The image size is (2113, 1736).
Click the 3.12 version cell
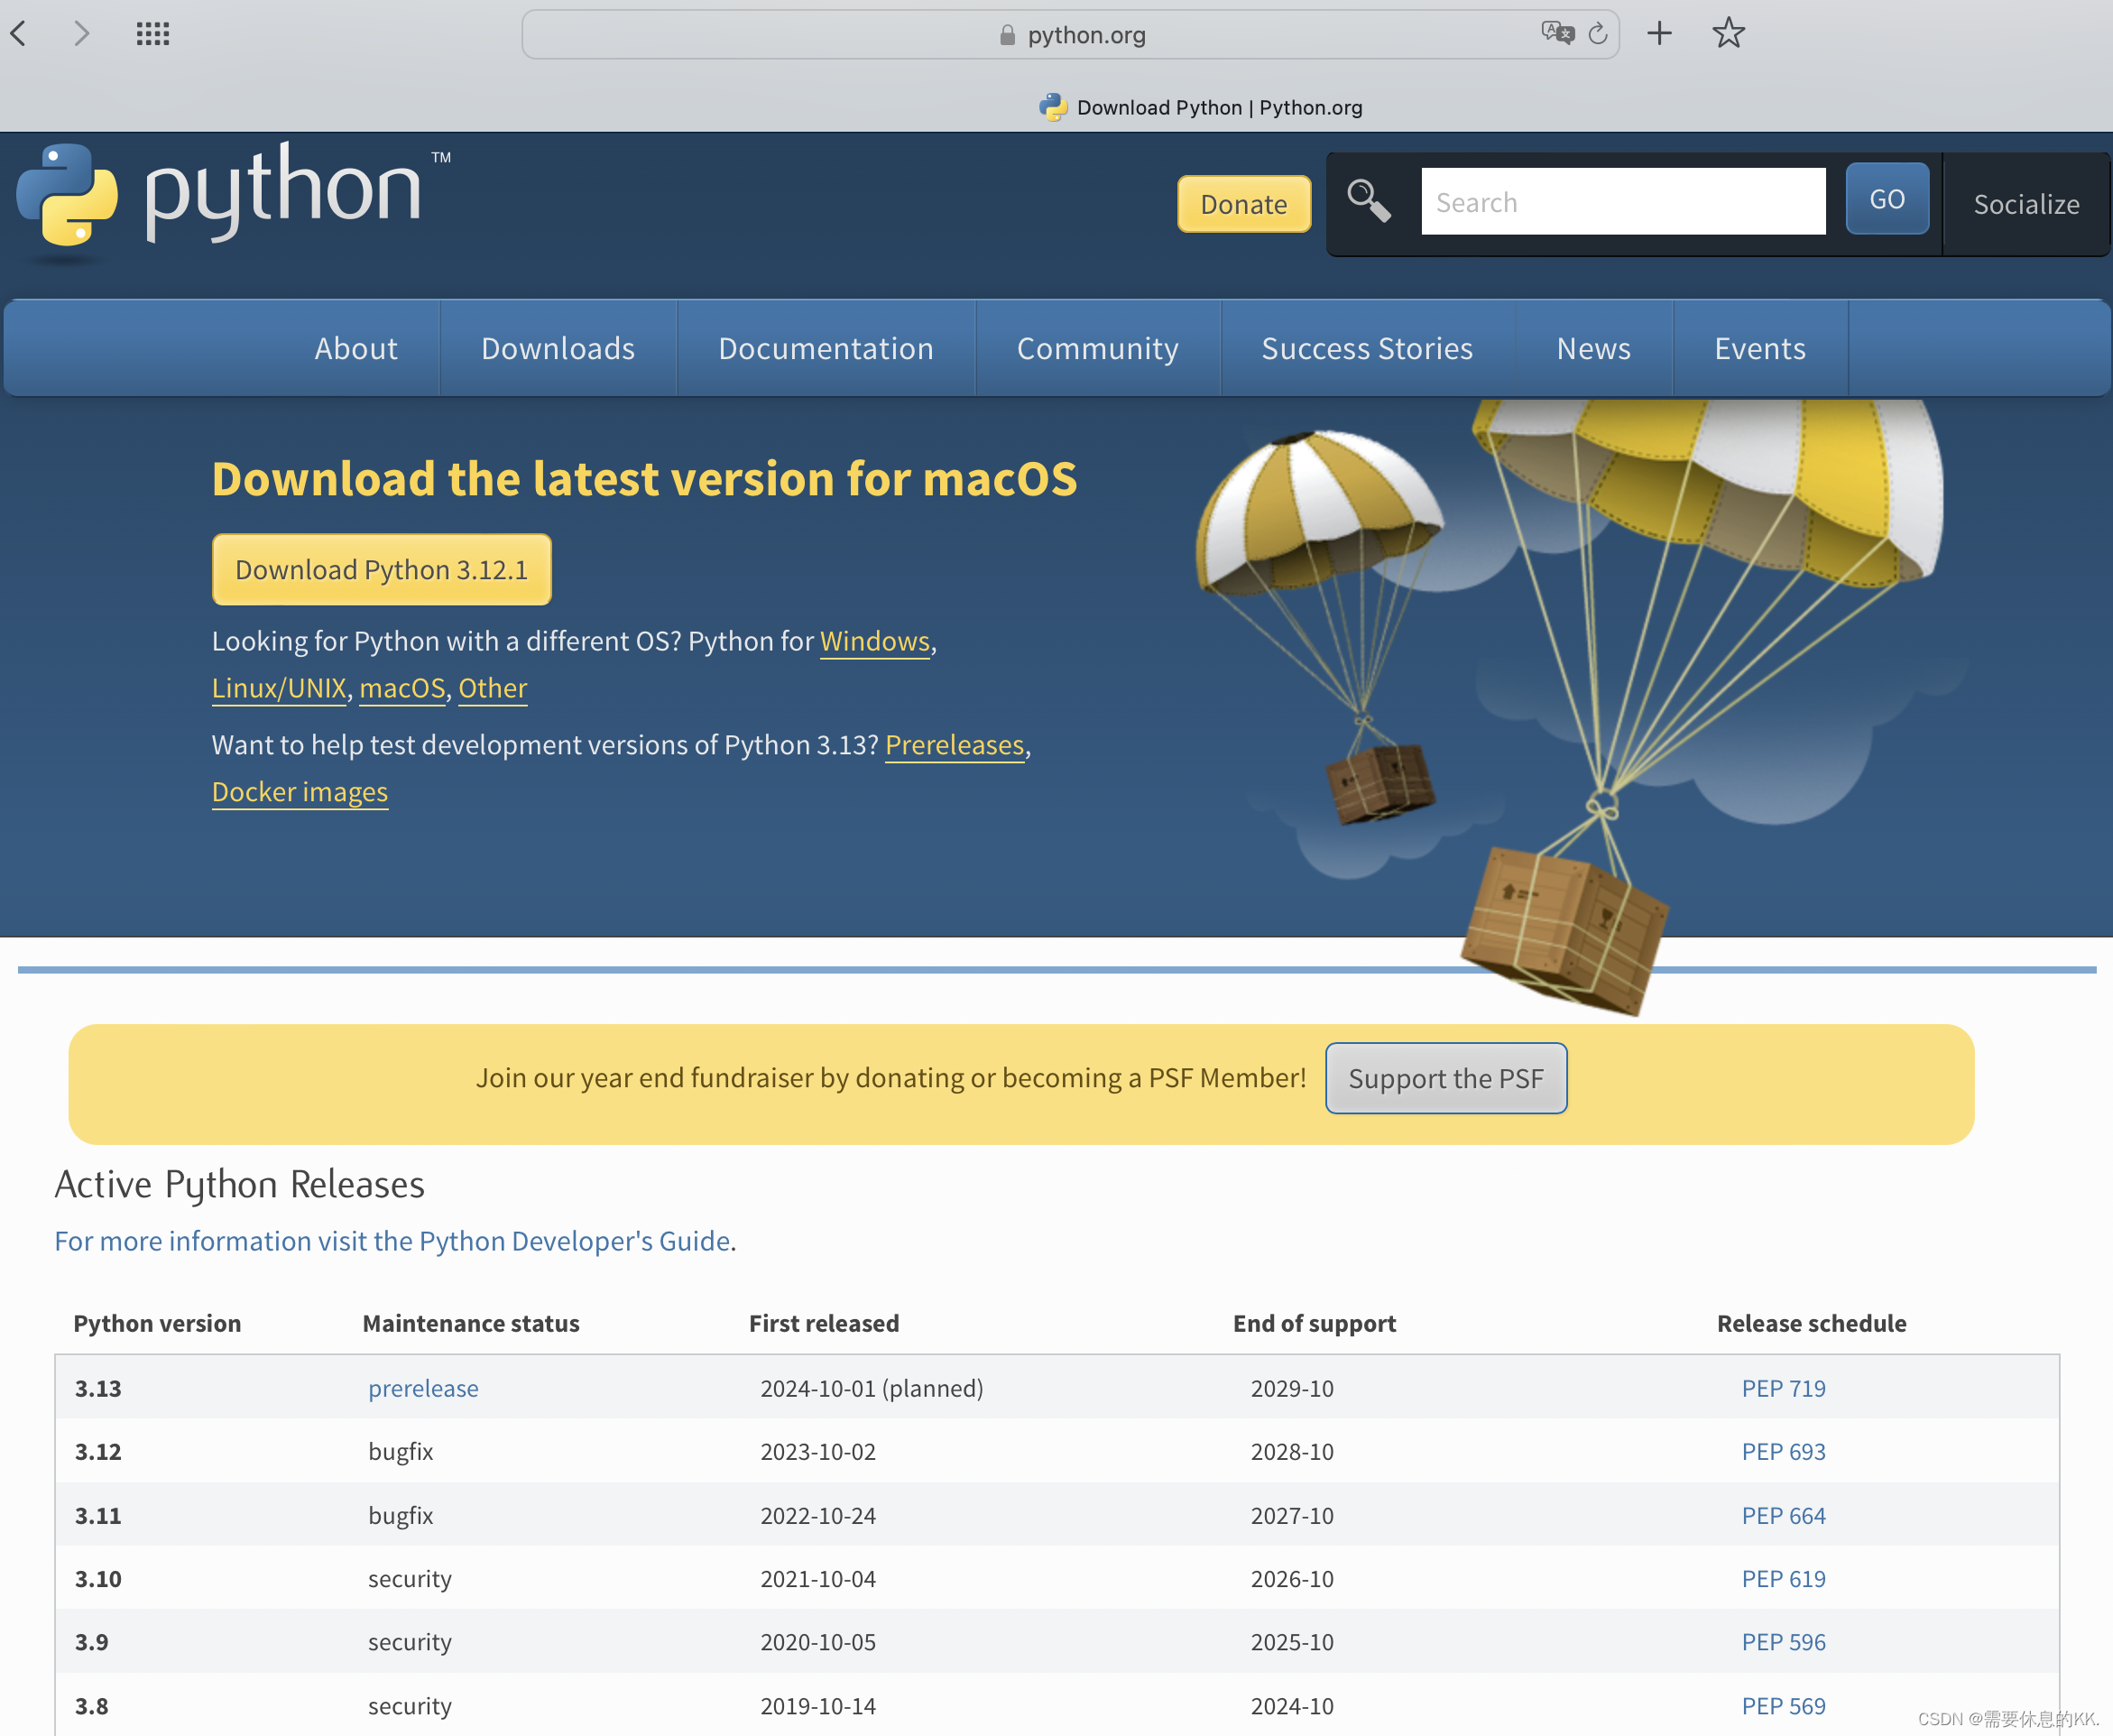(x=98, y=1451)
